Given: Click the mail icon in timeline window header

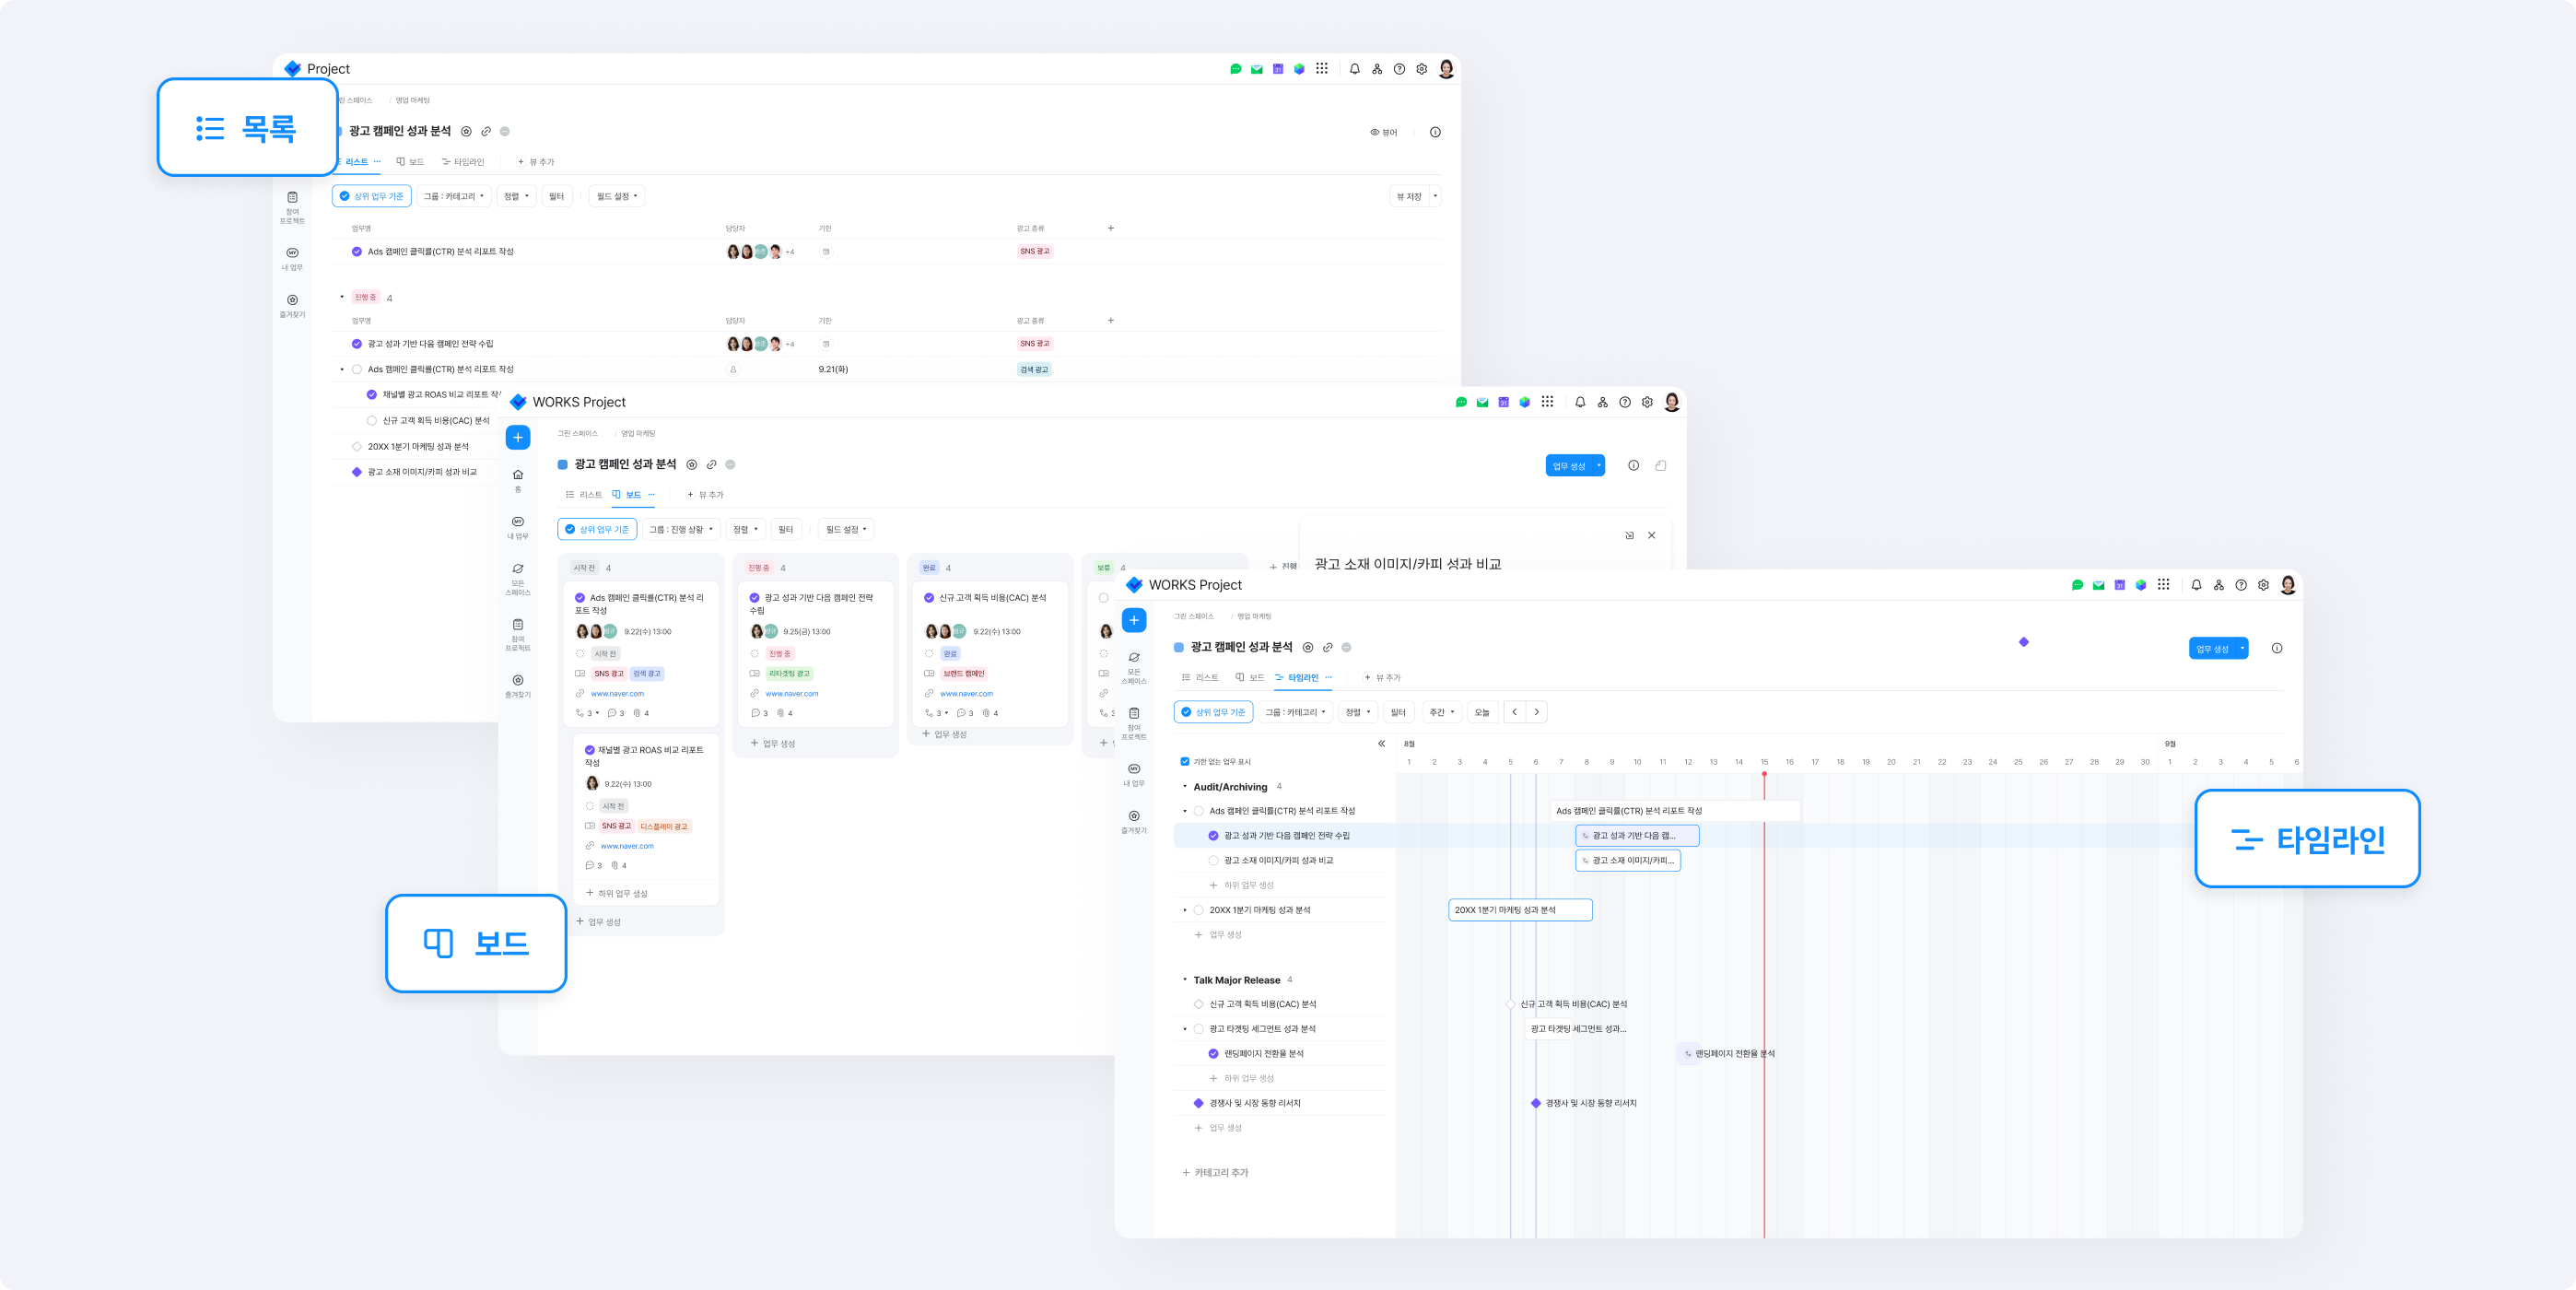Looking at the screenshot, I should pyautogui.click(x=2098, y=585).
